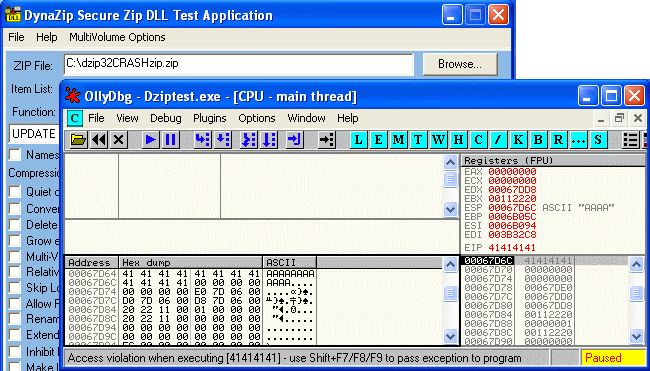This screenshot has width=650, height=371.
Task: Toggle the Skip Lo checkbox in DynaZip
Action: pos(15,288)
